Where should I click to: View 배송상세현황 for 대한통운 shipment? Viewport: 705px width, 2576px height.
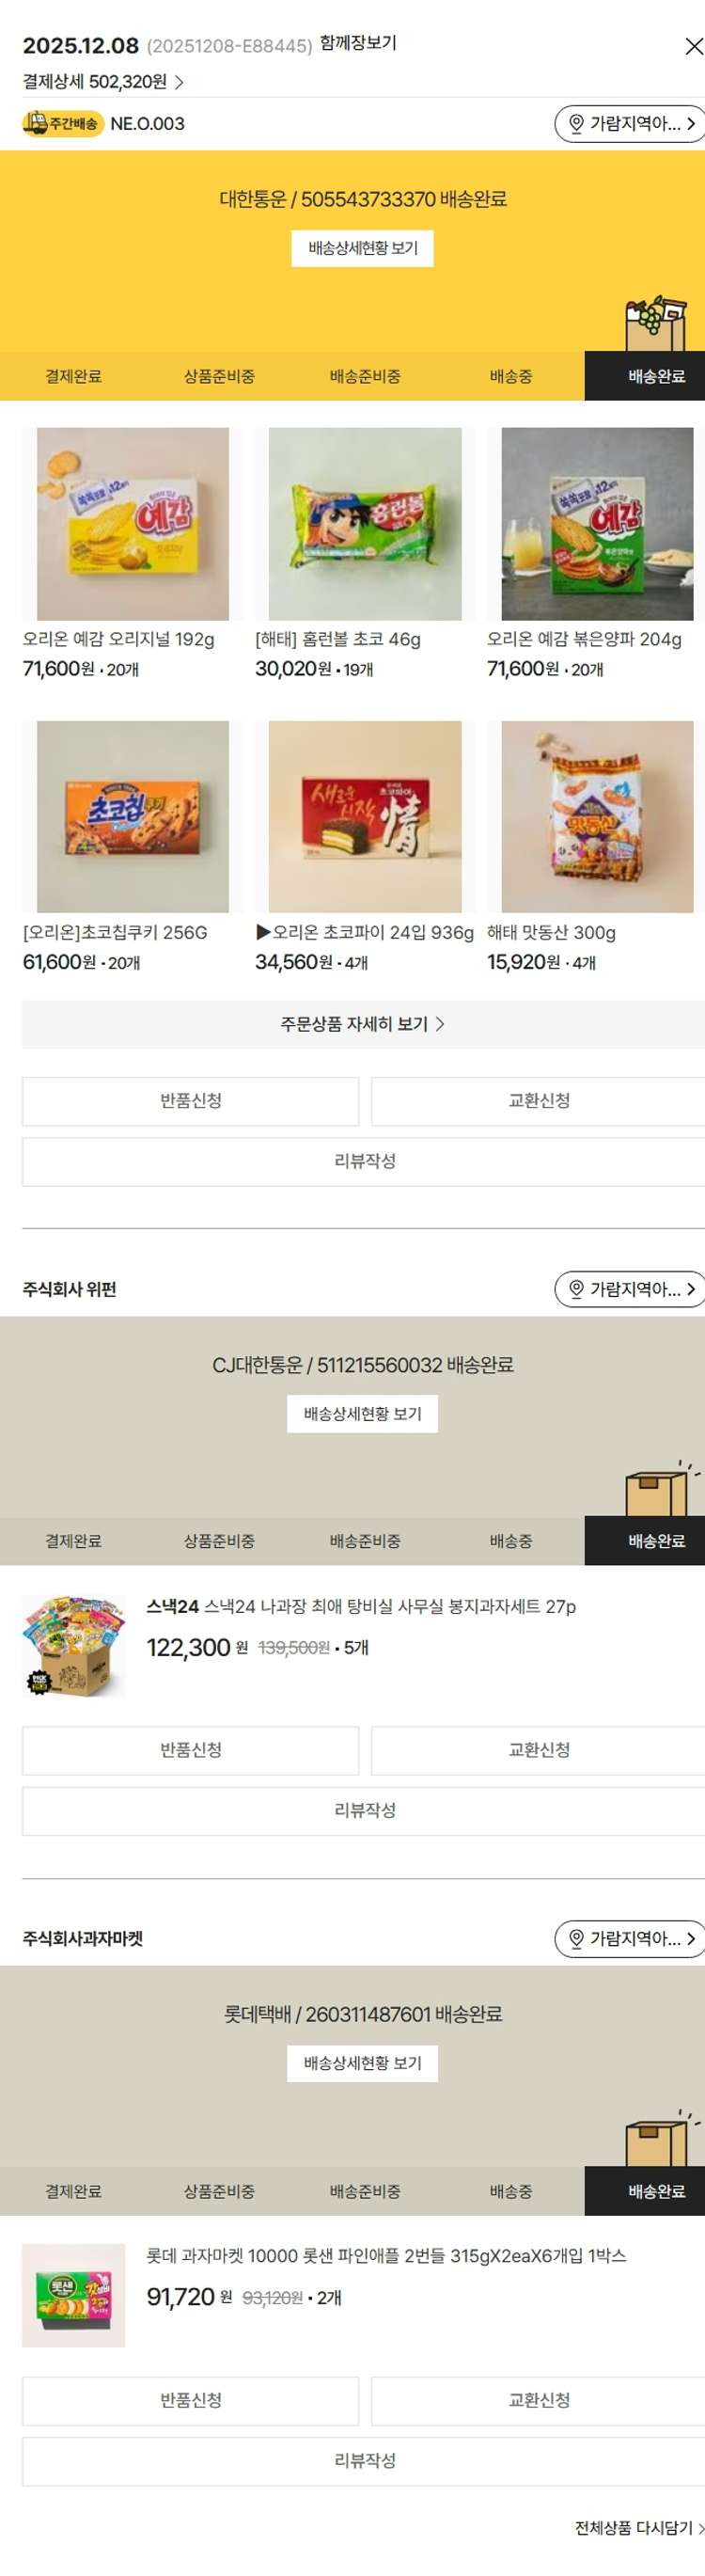(x=362, y=248)
